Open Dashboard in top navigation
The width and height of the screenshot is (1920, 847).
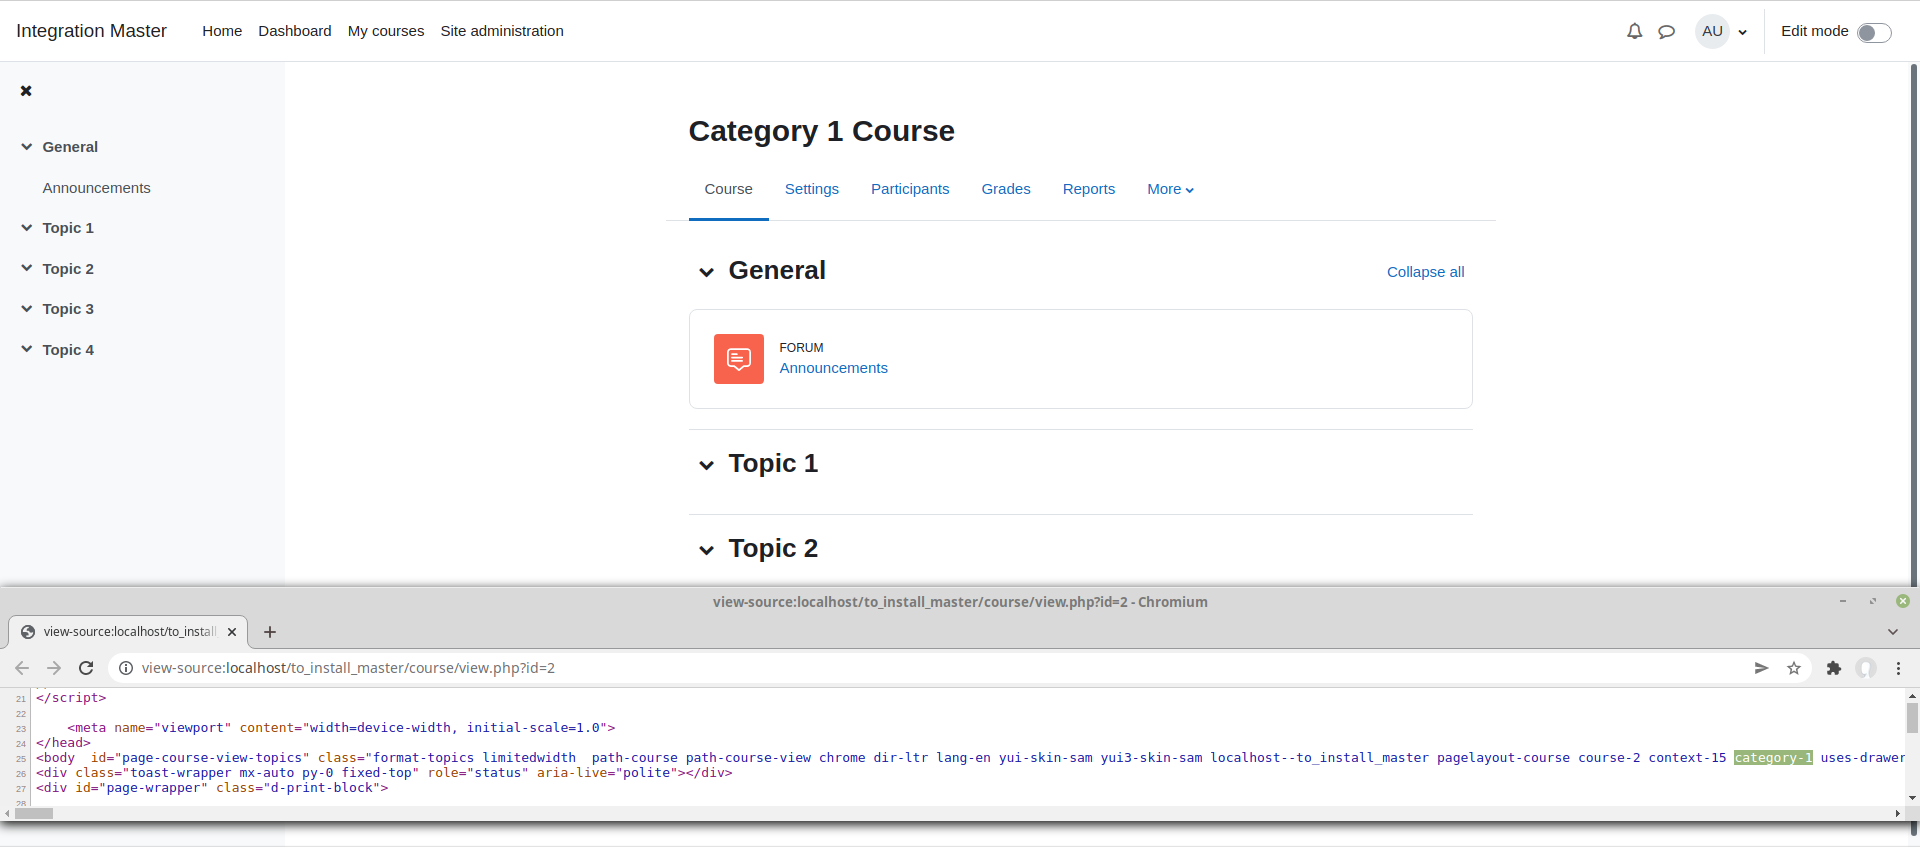point(295,31)
